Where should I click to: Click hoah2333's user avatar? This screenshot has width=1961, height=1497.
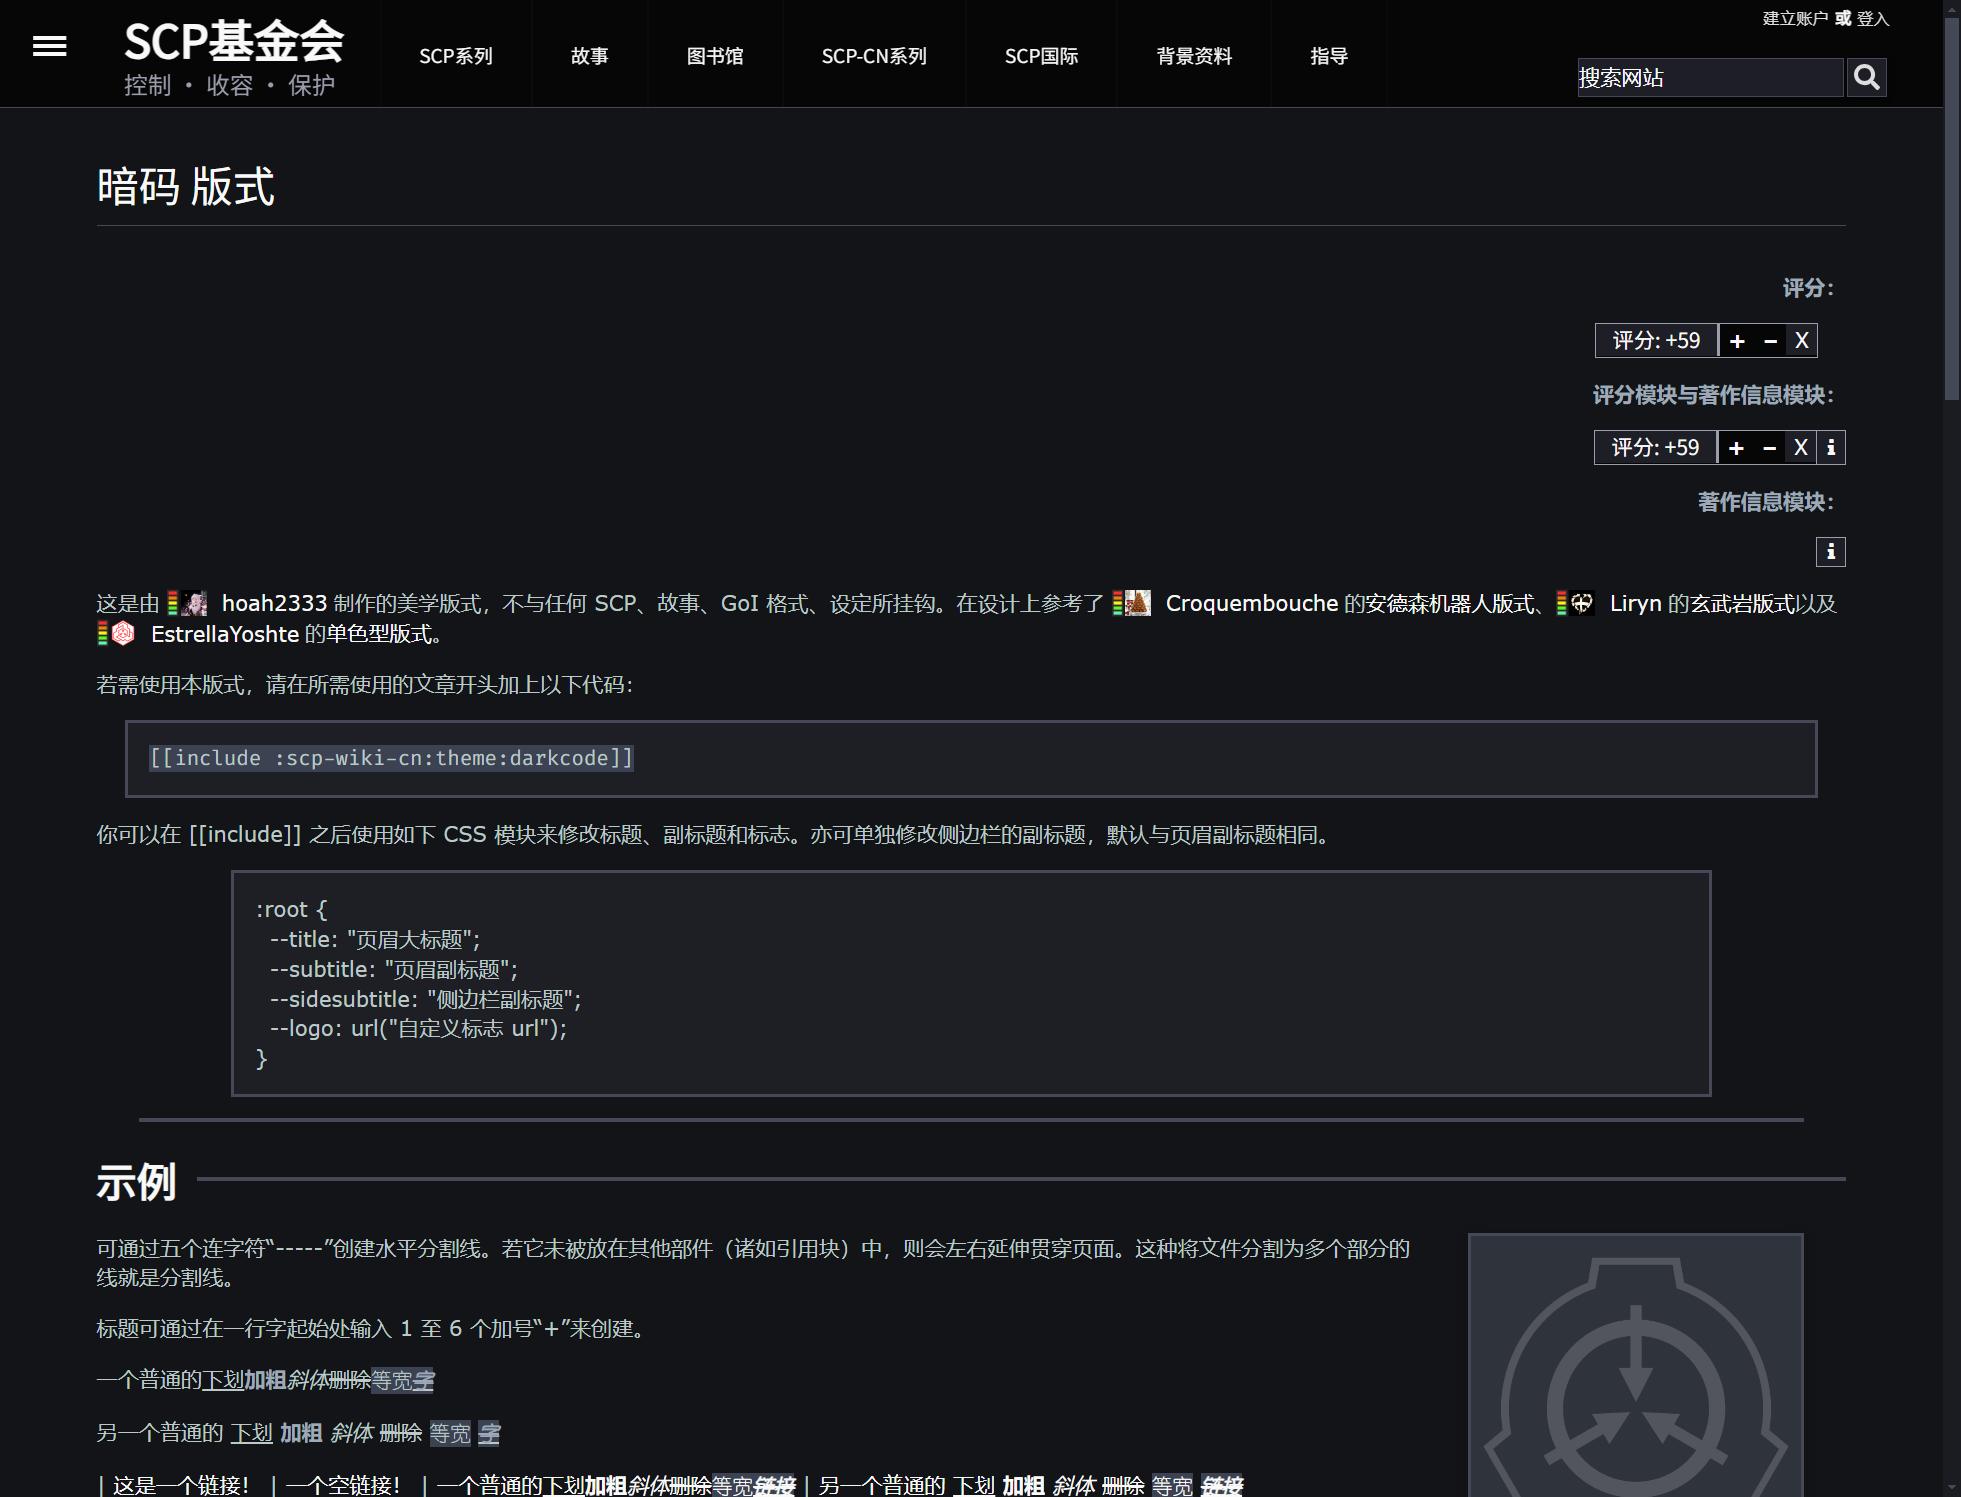pos(196,604)
